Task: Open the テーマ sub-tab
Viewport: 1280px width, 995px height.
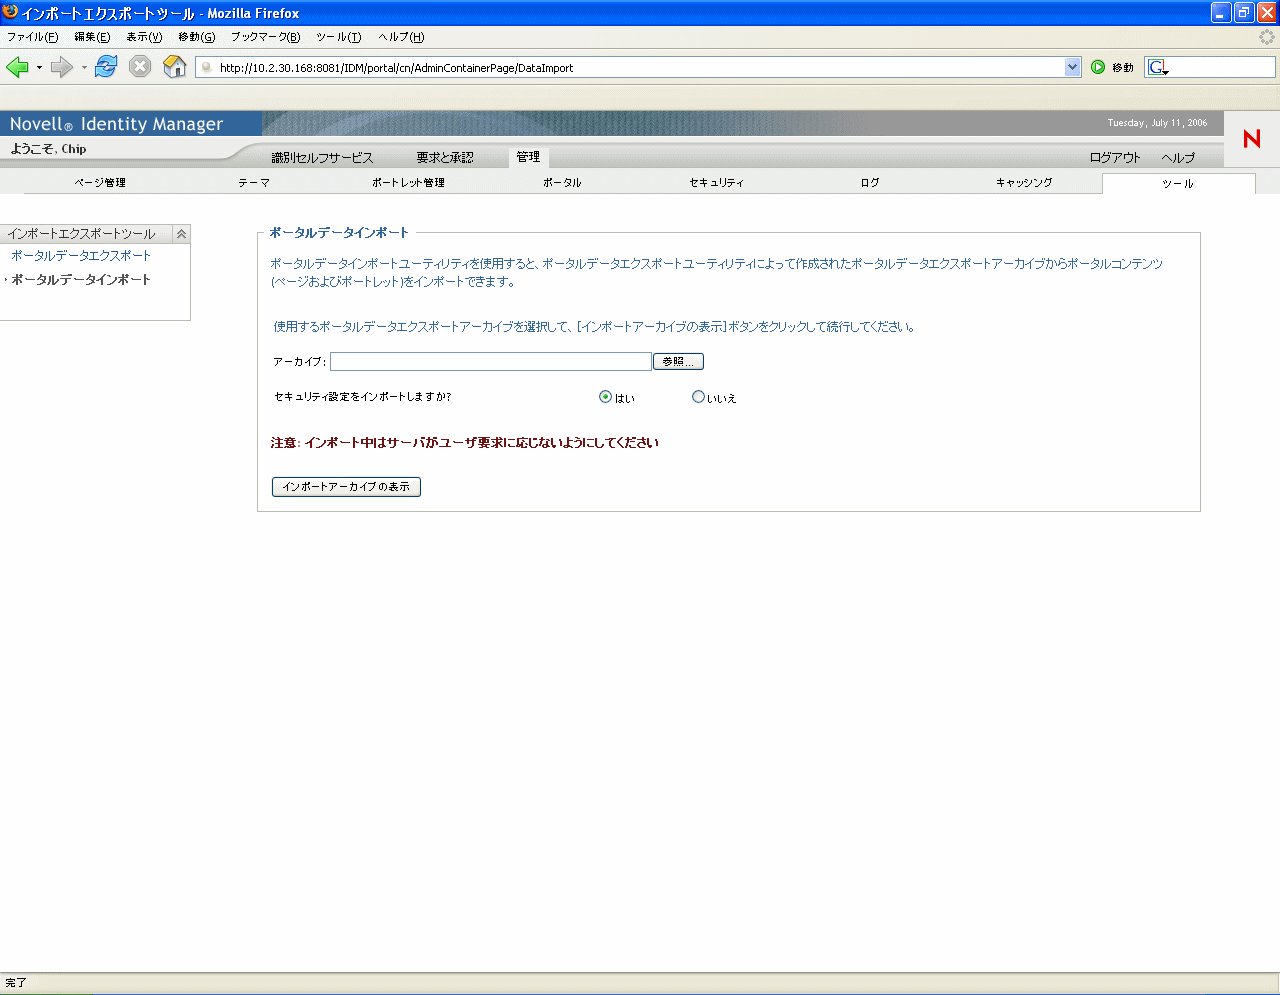Action: click(x=254, y=183)
